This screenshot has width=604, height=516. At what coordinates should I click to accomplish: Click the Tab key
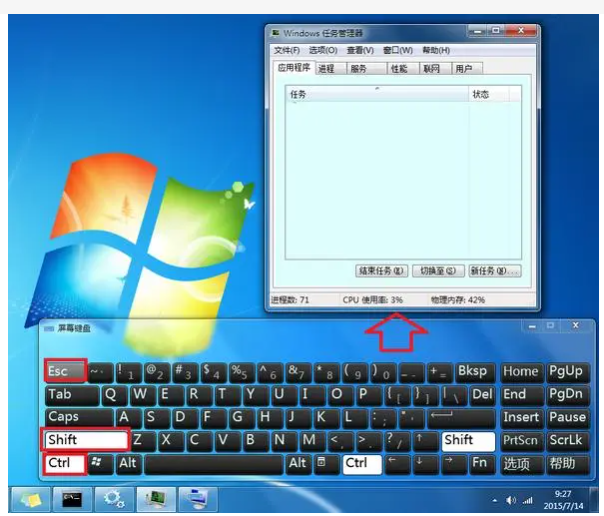pos(72,395)
